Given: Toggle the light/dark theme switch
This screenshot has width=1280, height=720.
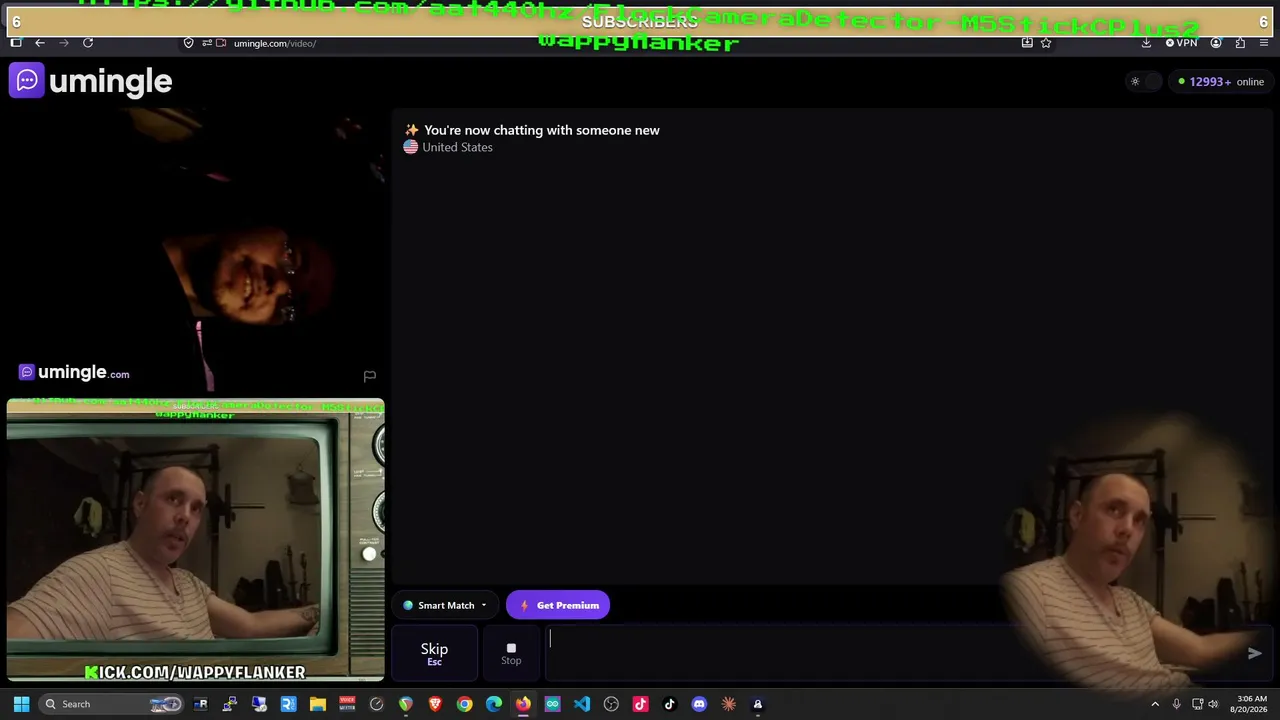Looking at the screenshot, I should pyautogui.click(x=1145, y=82).
